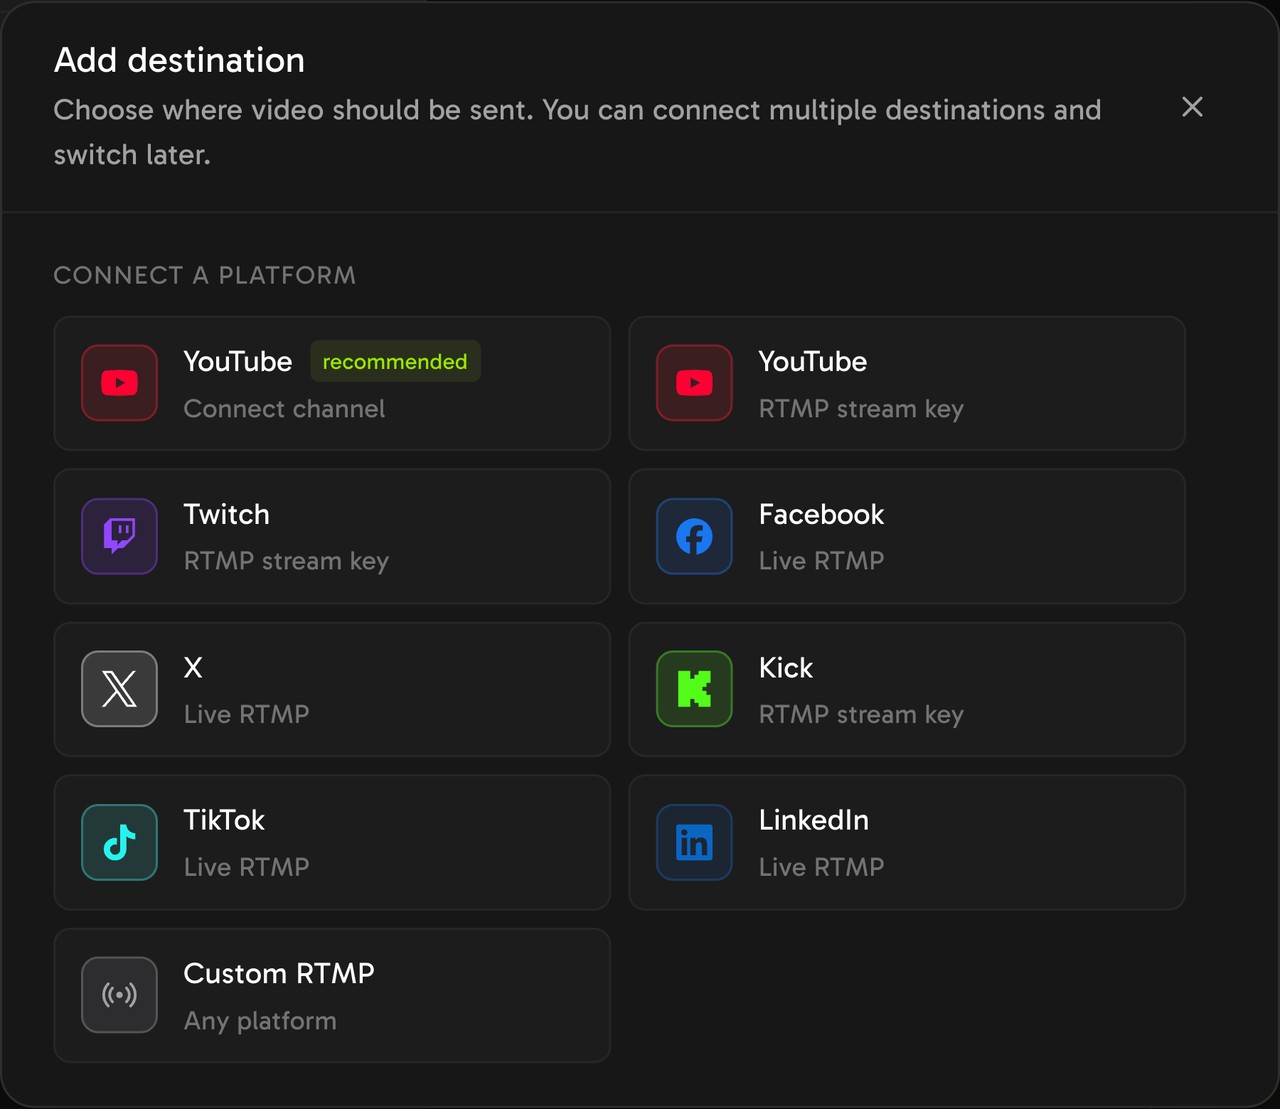This screenshot has width=1280, height=1109.
Task: Click the green recommended badge
Action: (395, 361)
